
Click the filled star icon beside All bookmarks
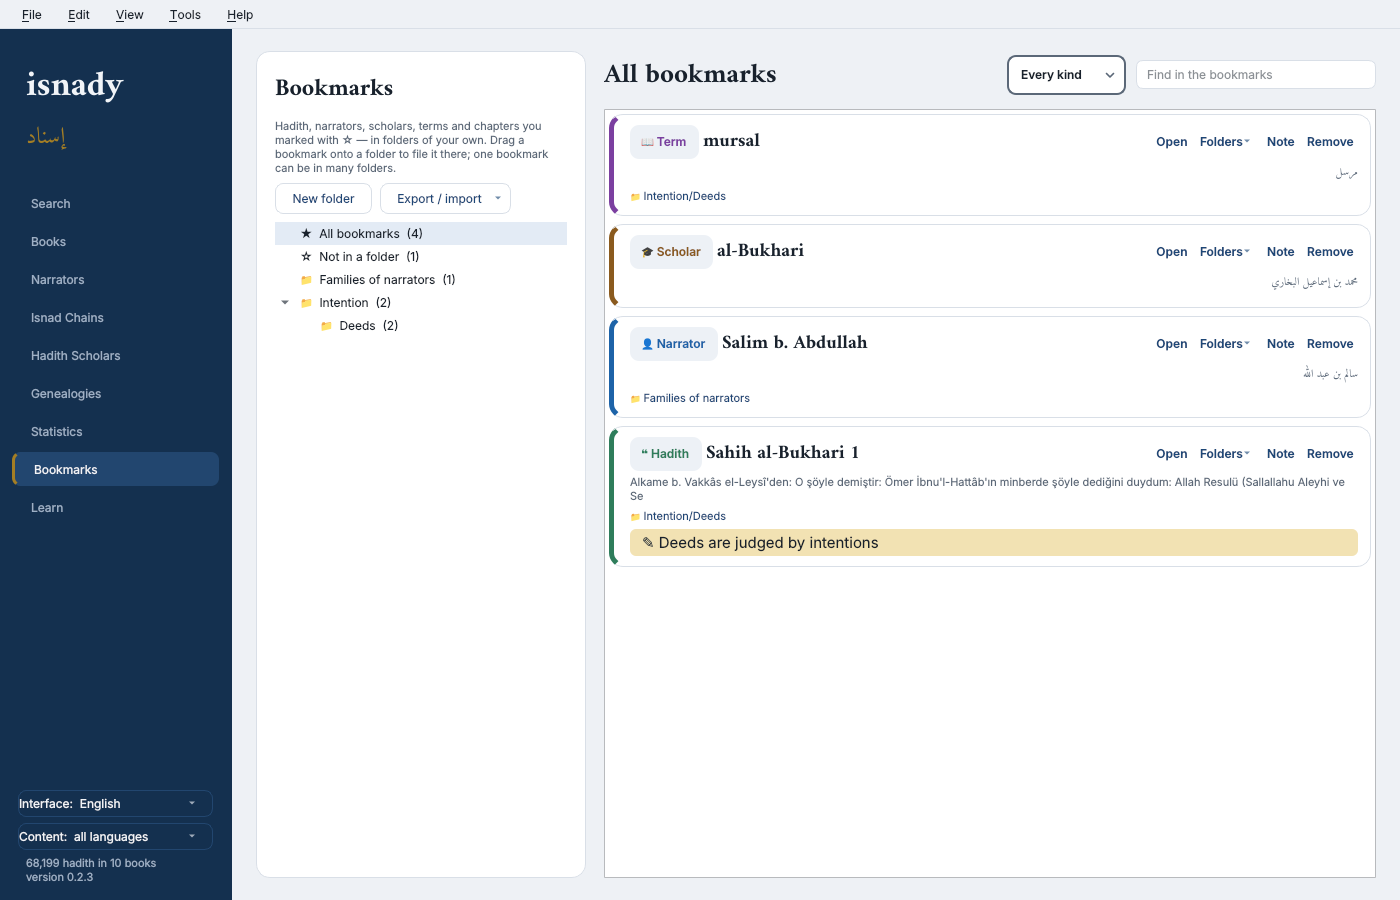pyautogui.click(x=306, y=234)
